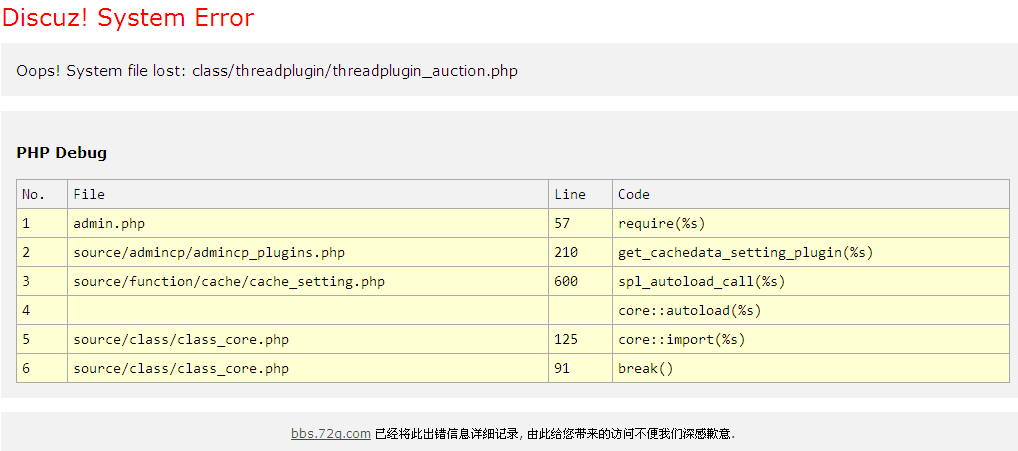The height and width of the screenshot is (451, 1018).
Task: Click the 'System file lost' error message
Action: pos(267,71)
